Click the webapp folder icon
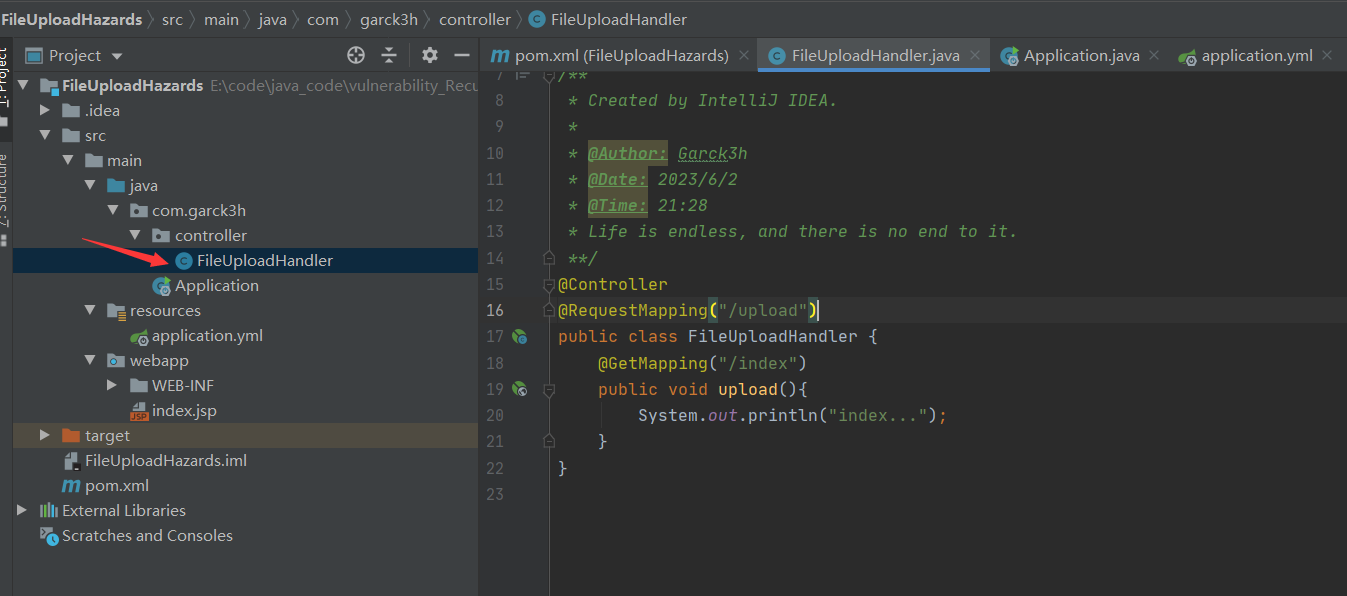This screenshot has width=1347, height=596. (x=116, y=360)
